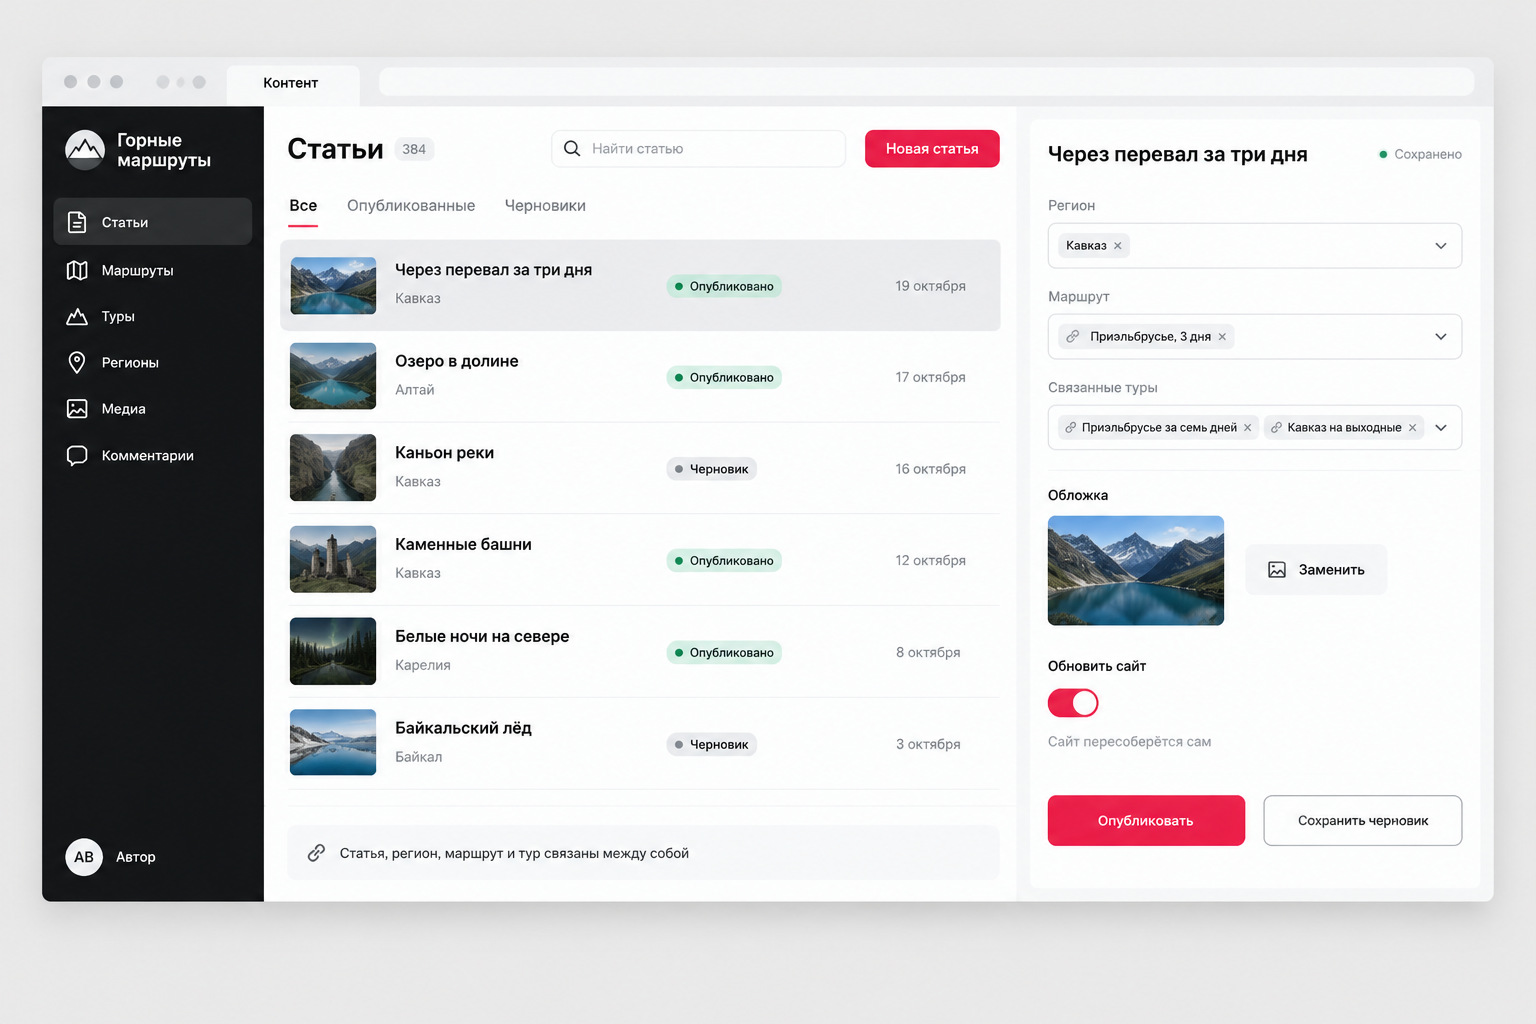Expand the Маршрут dropdown
Image resolution: width=1536 pixels, height=1024 pixels.
coord(1441,337)
